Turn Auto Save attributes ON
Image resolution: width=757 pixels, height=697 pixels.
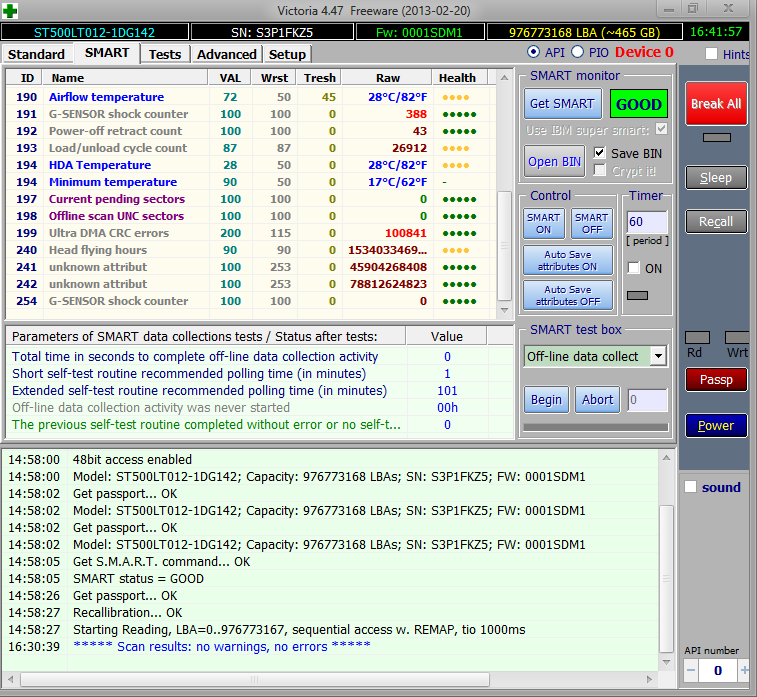coord(567,261)
